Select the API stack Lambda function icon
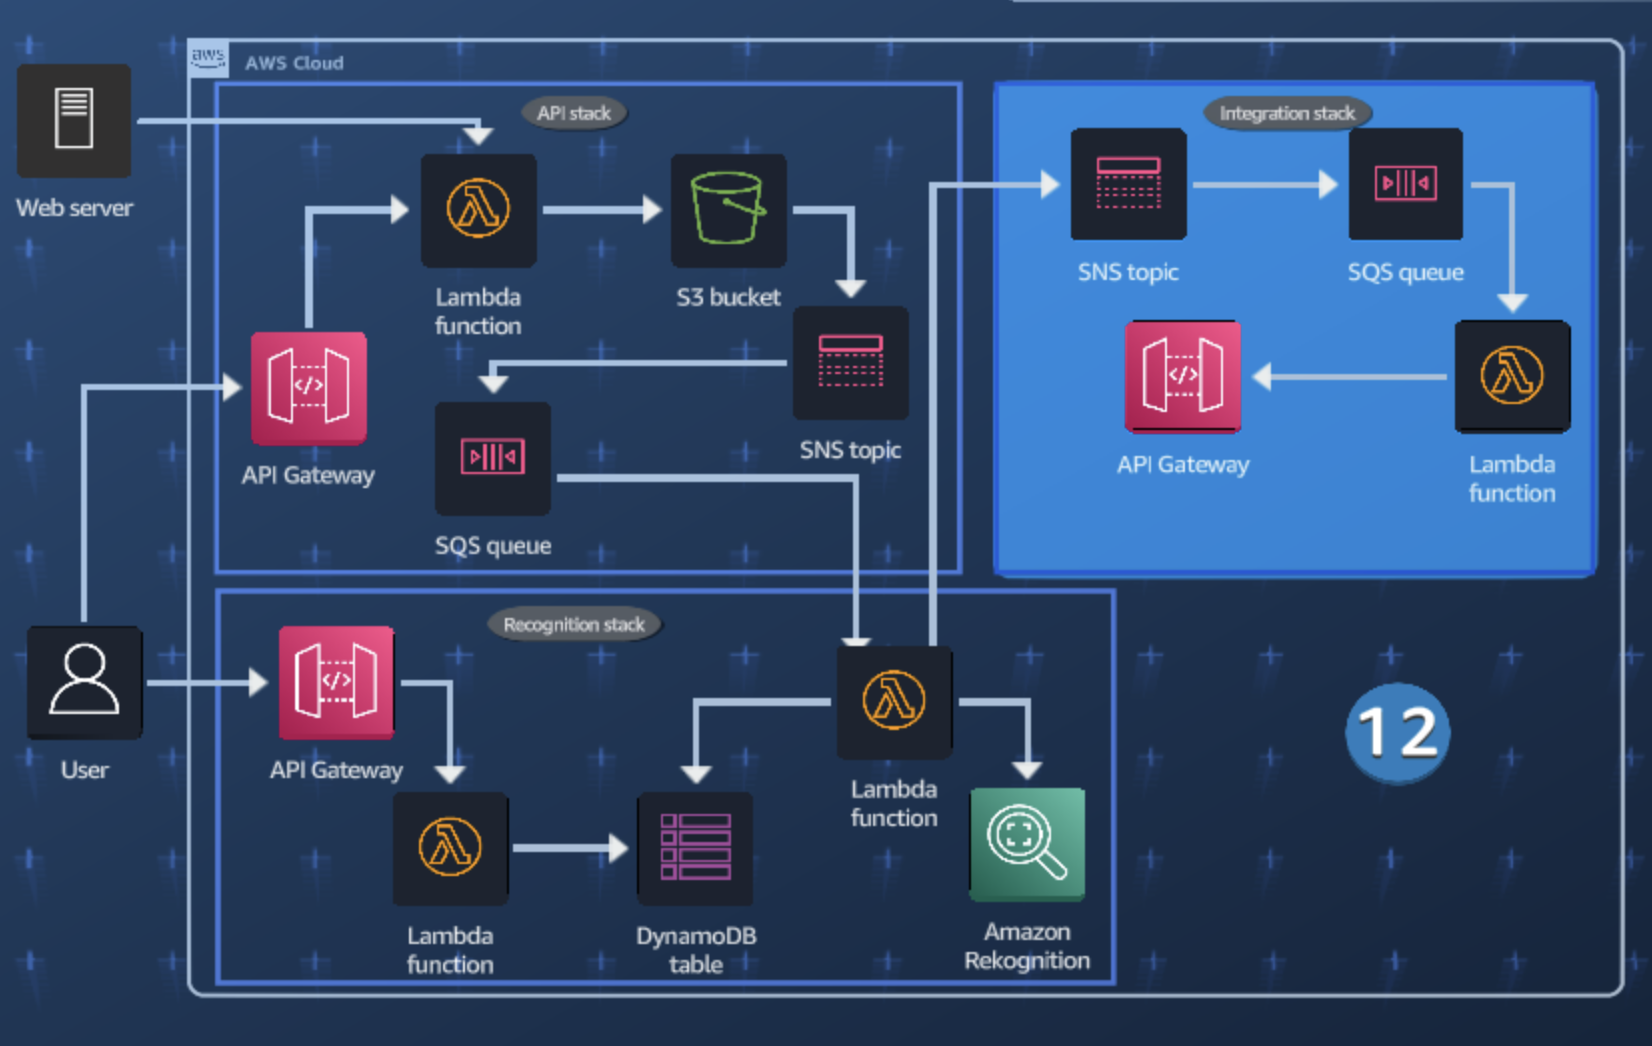The image size is (1652, 1046). [x=478, y=210]
